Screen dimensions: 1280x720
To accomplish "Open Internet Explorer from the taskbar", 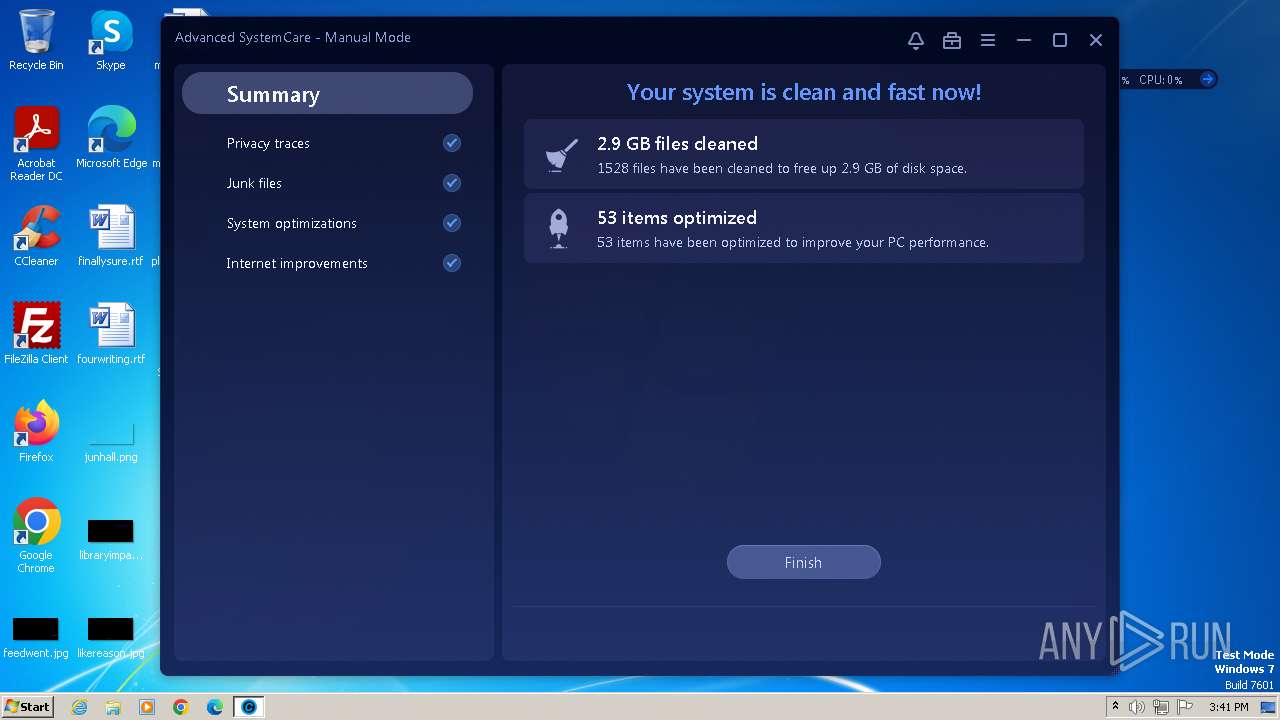I will tap(79, 707).
